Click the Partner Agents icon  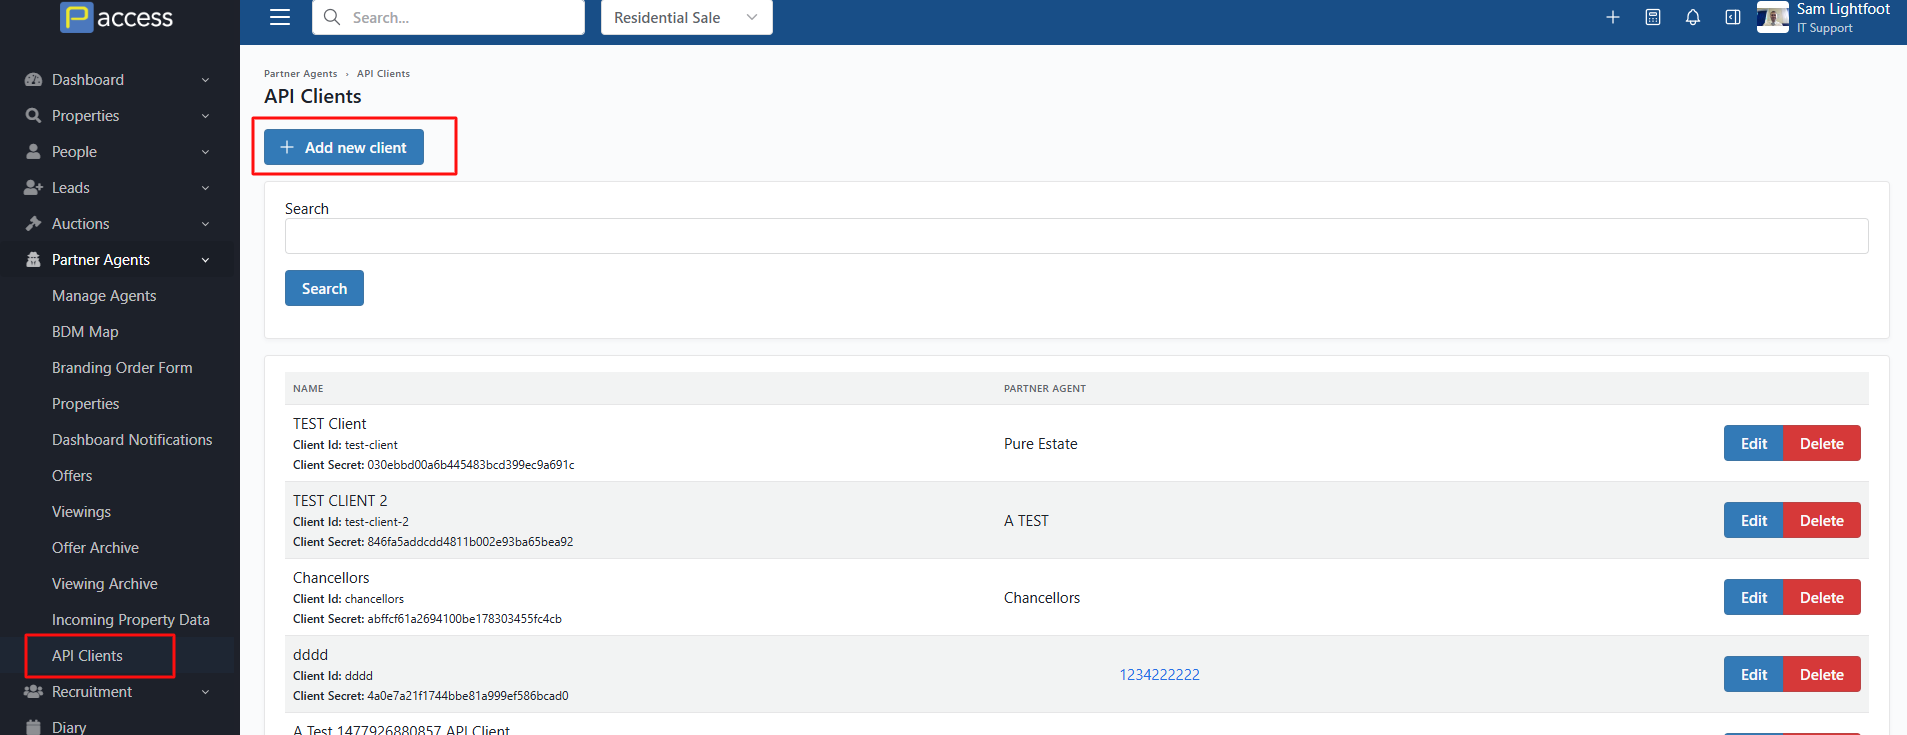click(x=33, y=260)
